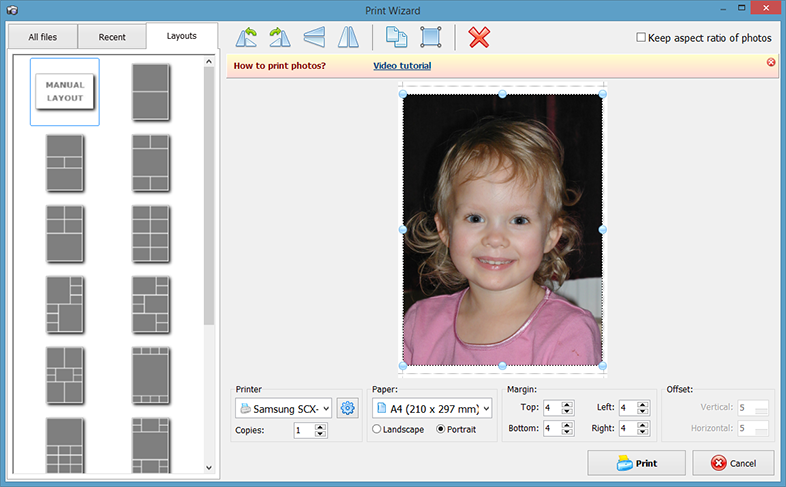Open printer settings gear icon
The image size is (786, 487).
[347, 408]
